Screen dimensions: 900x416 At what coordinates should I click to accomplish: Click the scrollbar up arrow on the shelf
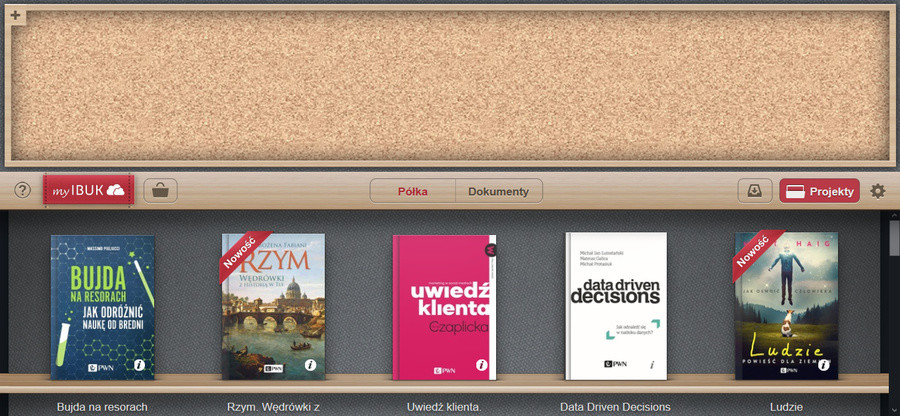coord(894,215)
